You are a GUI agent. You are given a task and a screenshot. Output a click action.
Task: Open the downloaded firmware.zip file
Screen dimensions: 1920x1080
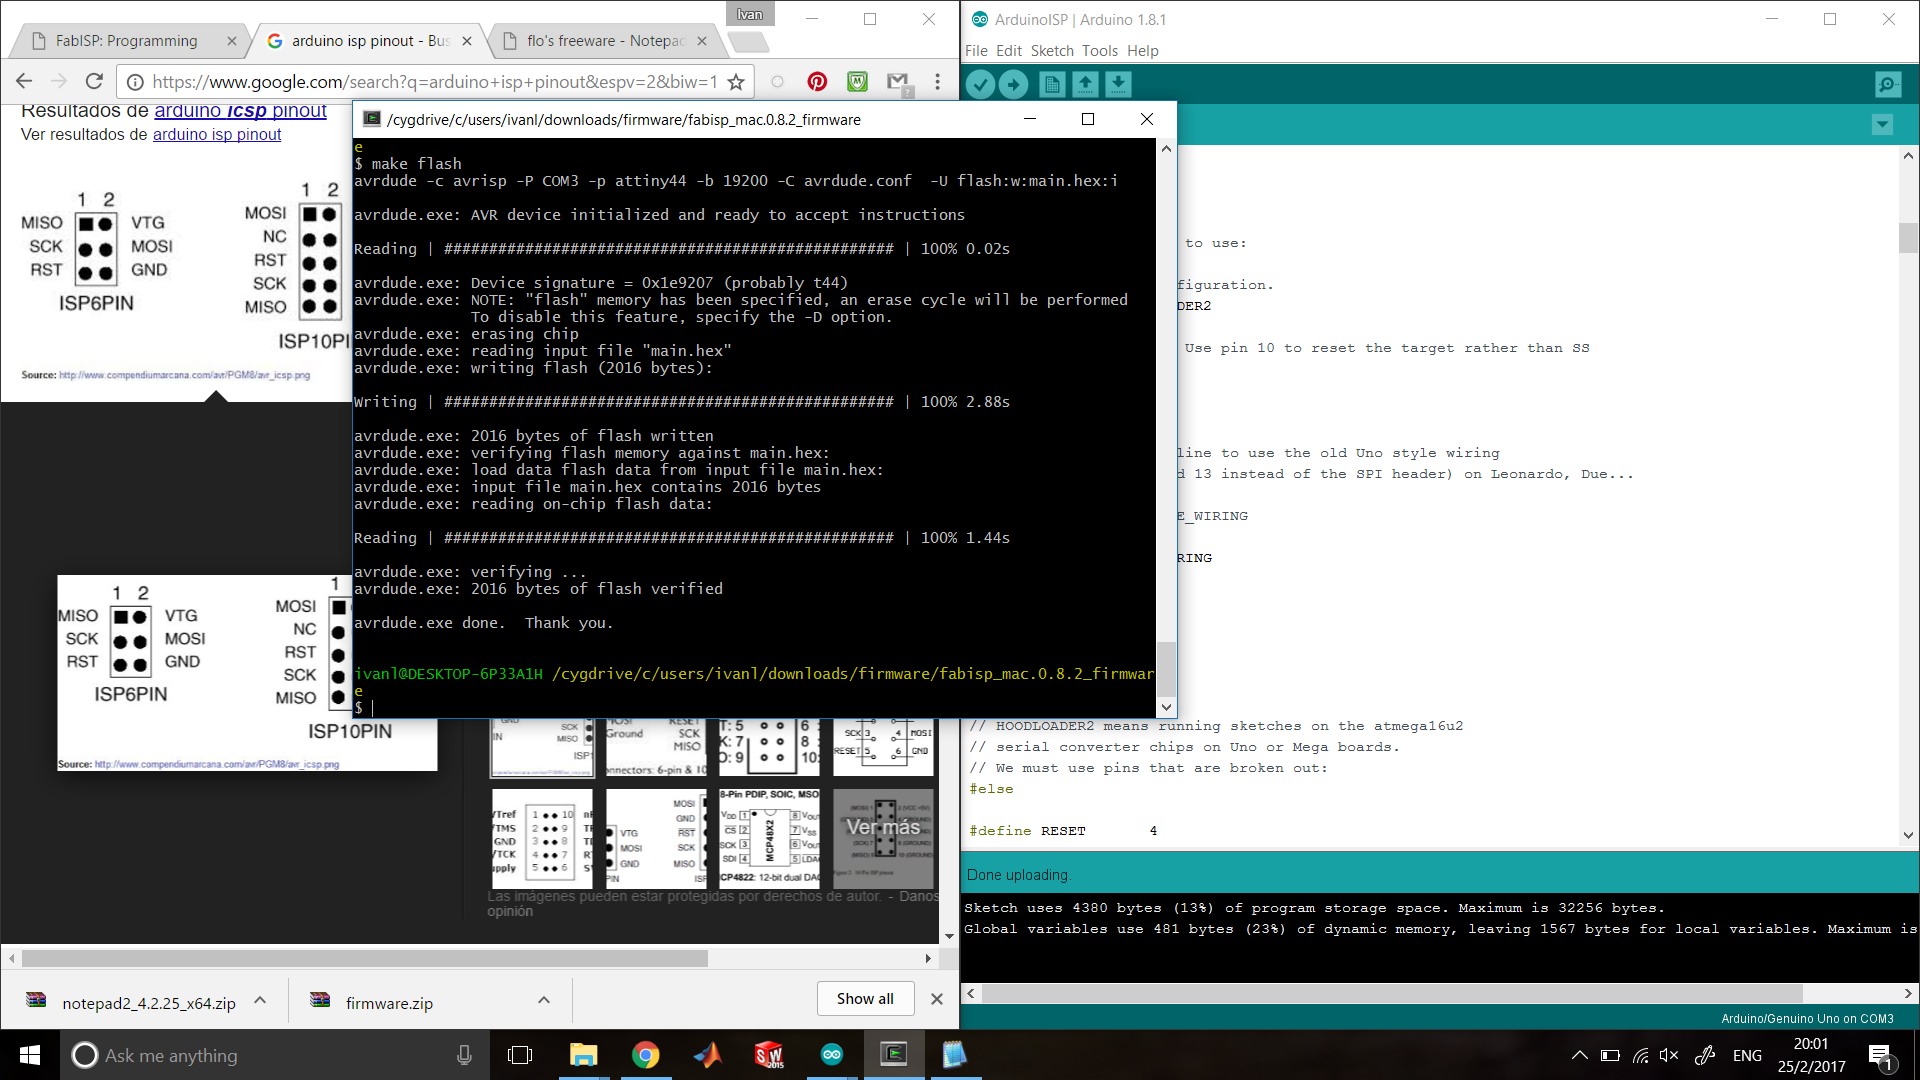pos(389,1003)
